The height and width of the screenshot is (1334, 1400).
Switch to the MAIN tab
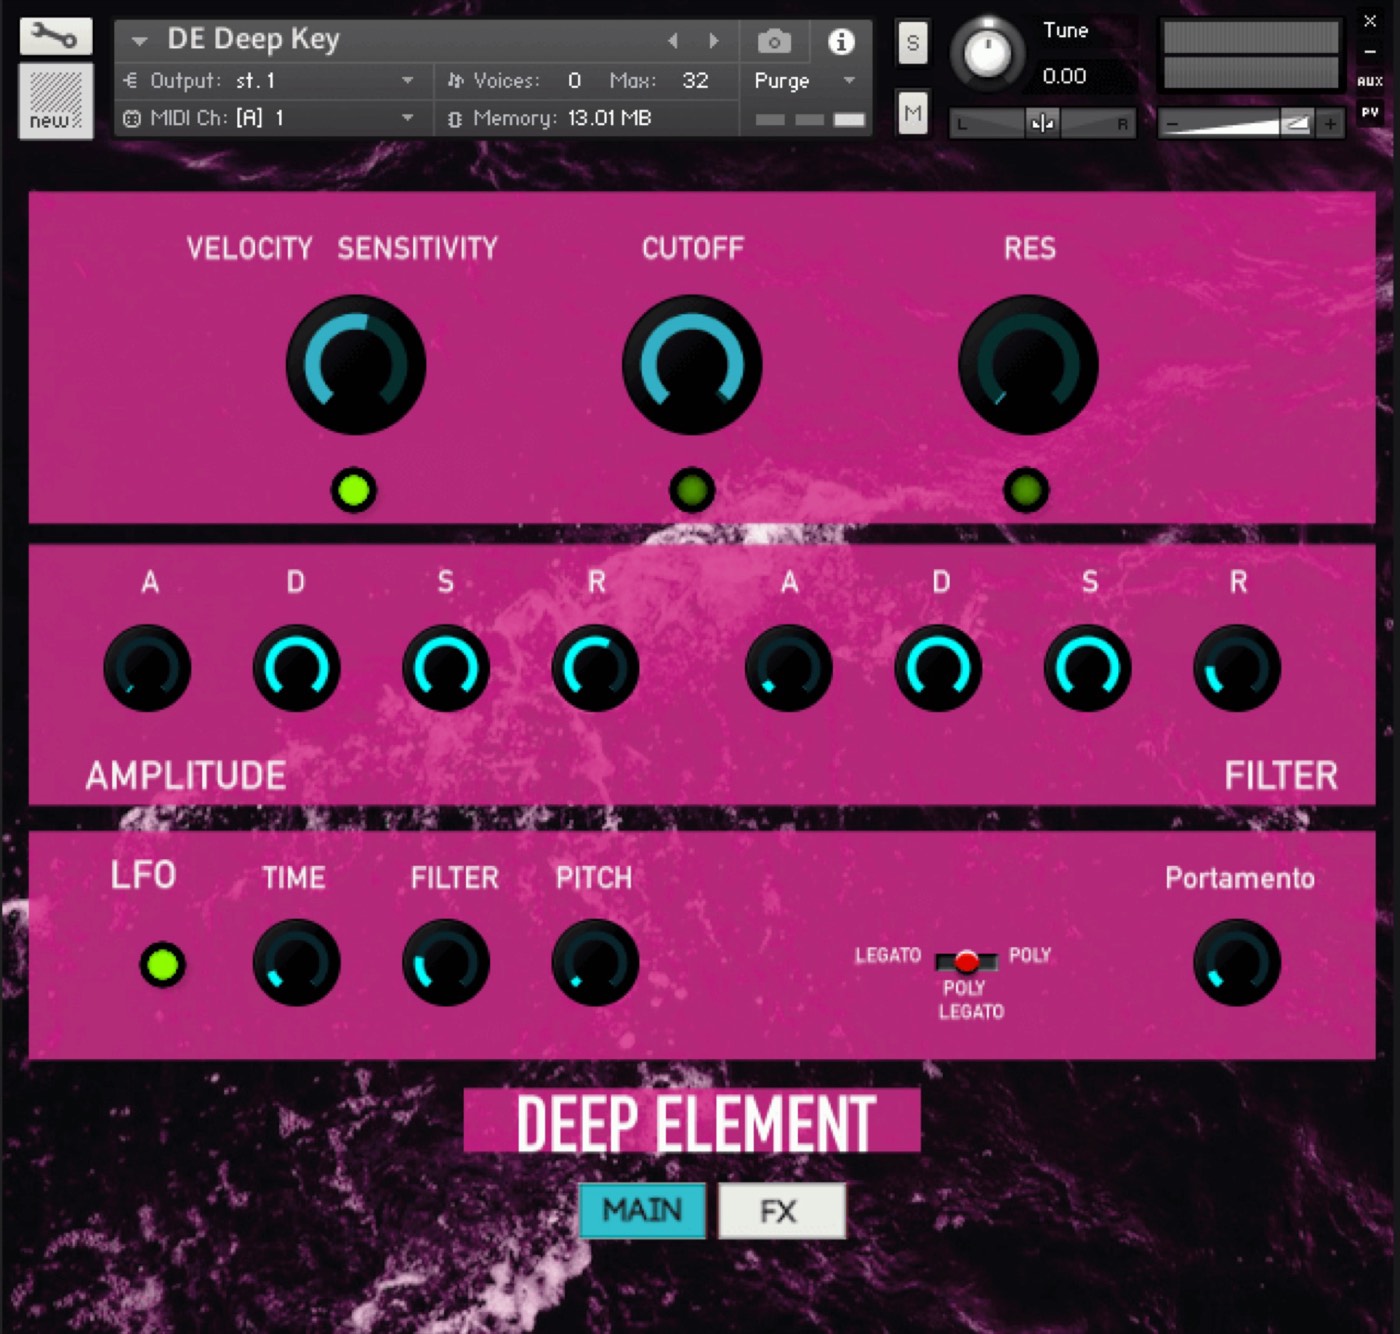[x=642, y=1211]
